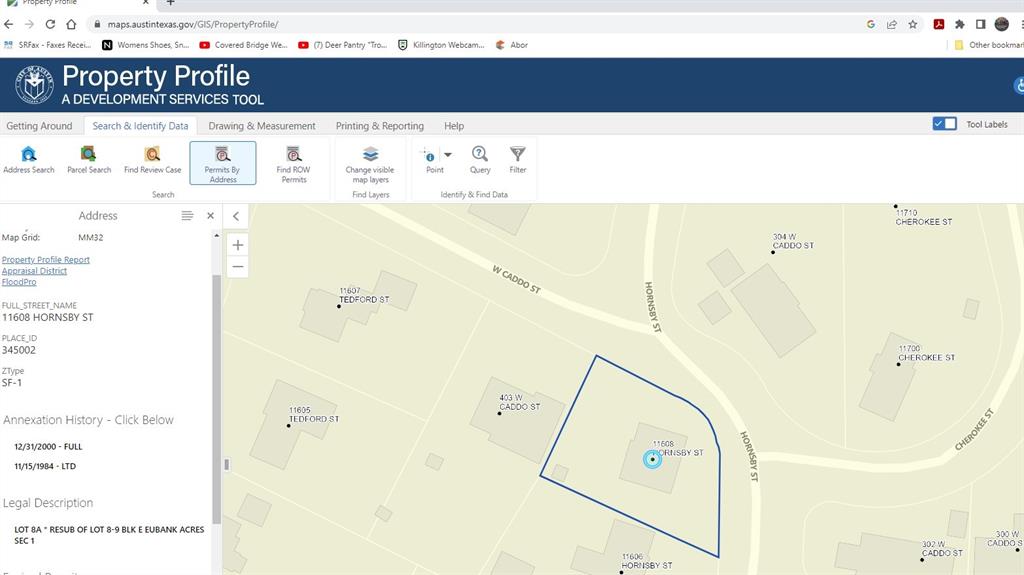Zoom out on the map
1024x575 pixels.
pyautogui.click(x=238, y=267)
